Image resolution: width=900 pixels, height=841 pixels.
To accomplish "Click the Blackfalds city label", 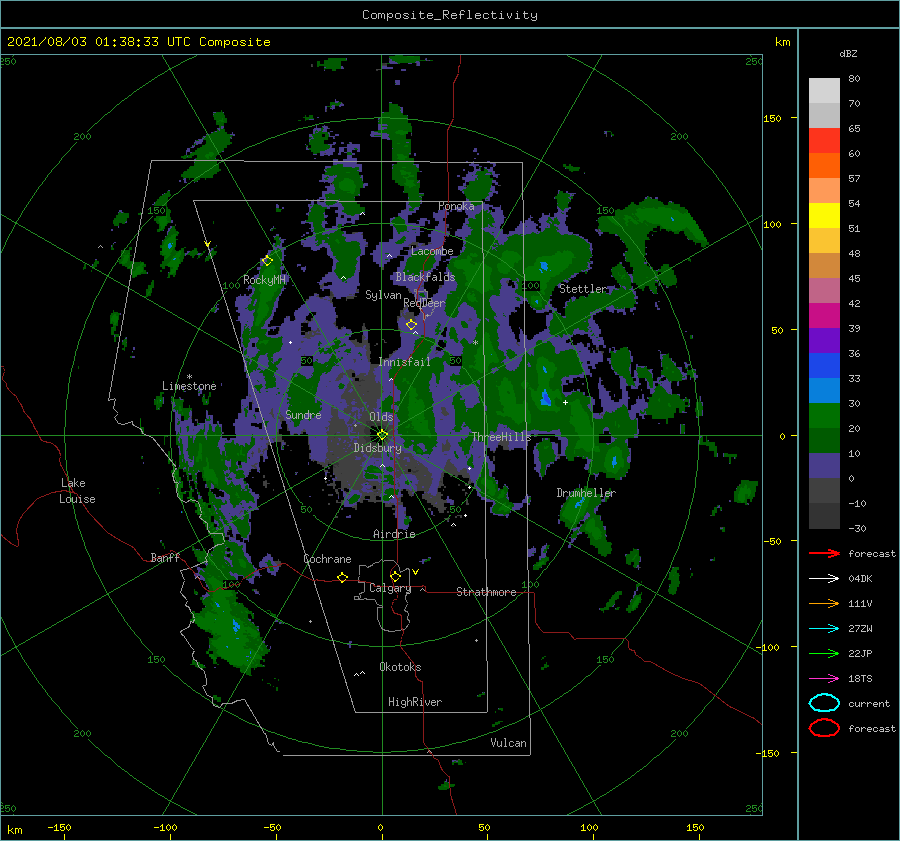I will click(x=425, y=277).
